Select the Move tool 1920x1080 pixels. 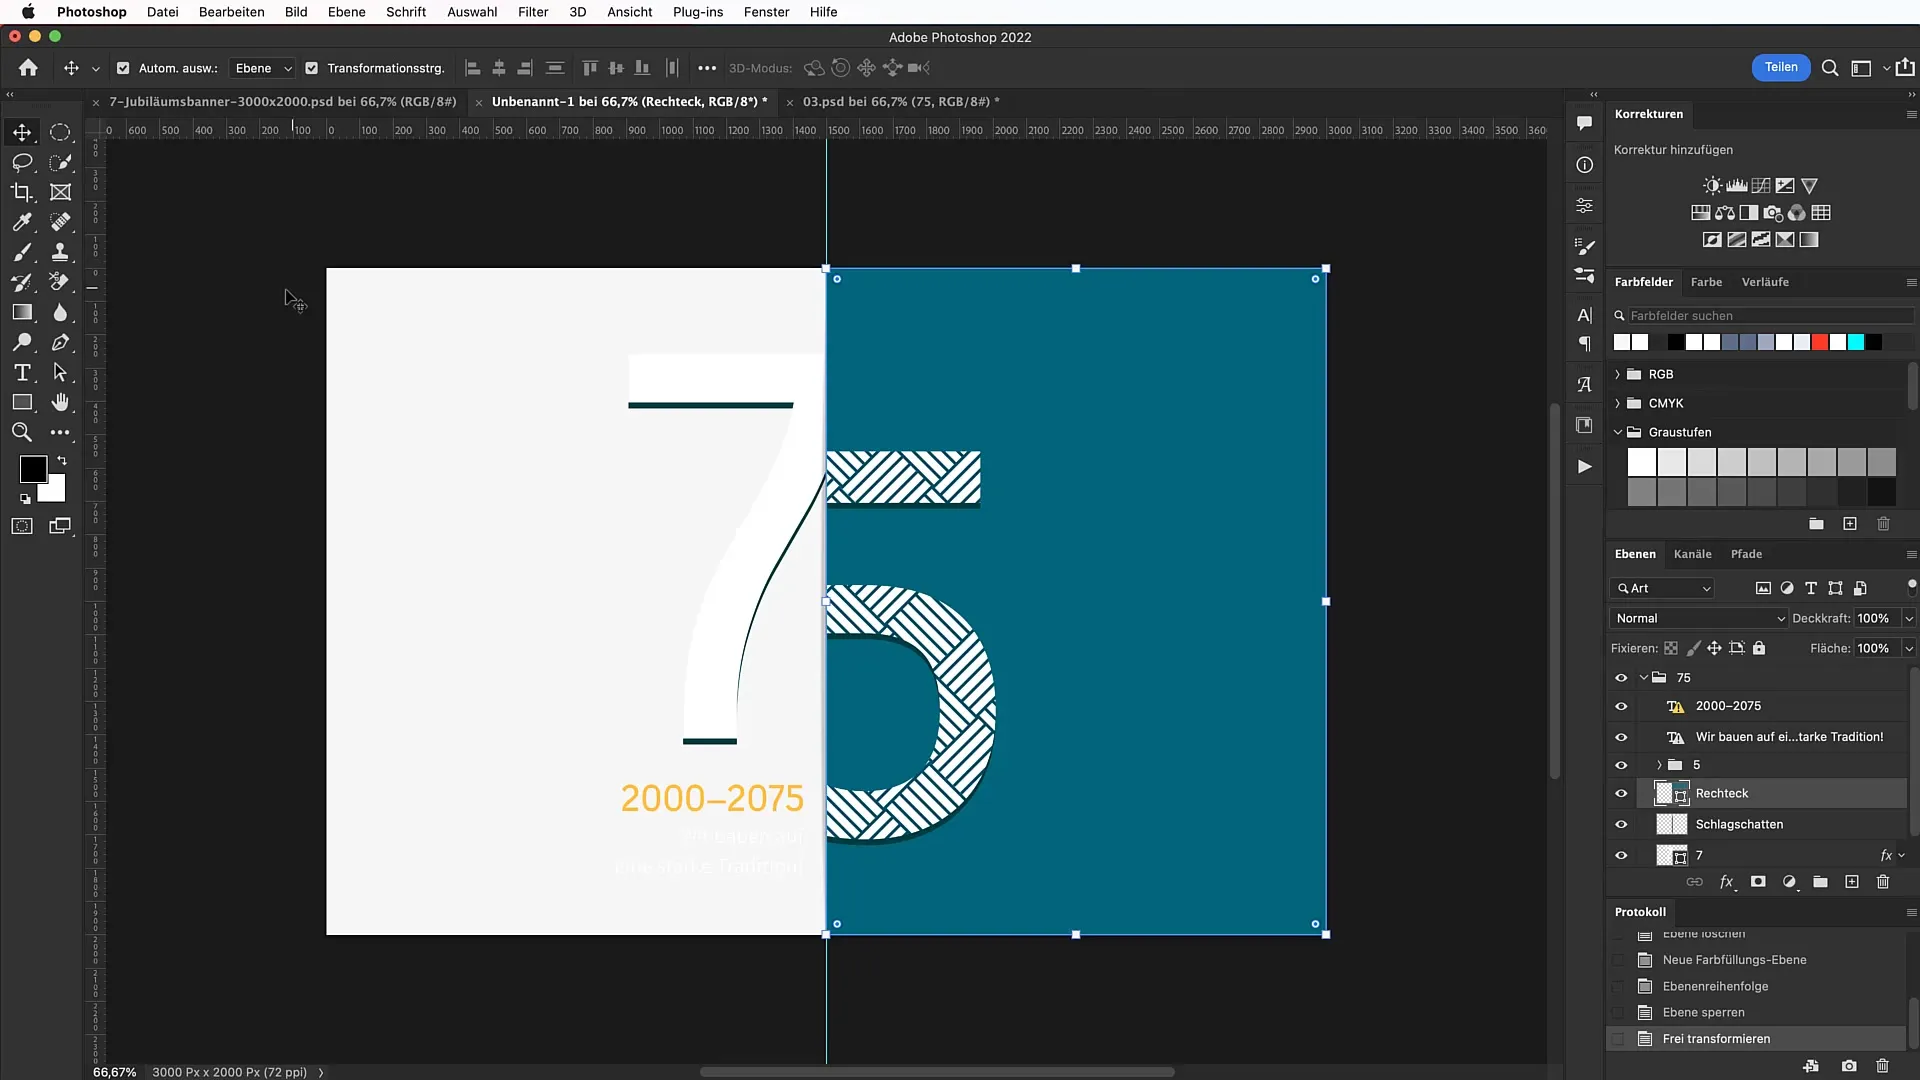(21, 131)
